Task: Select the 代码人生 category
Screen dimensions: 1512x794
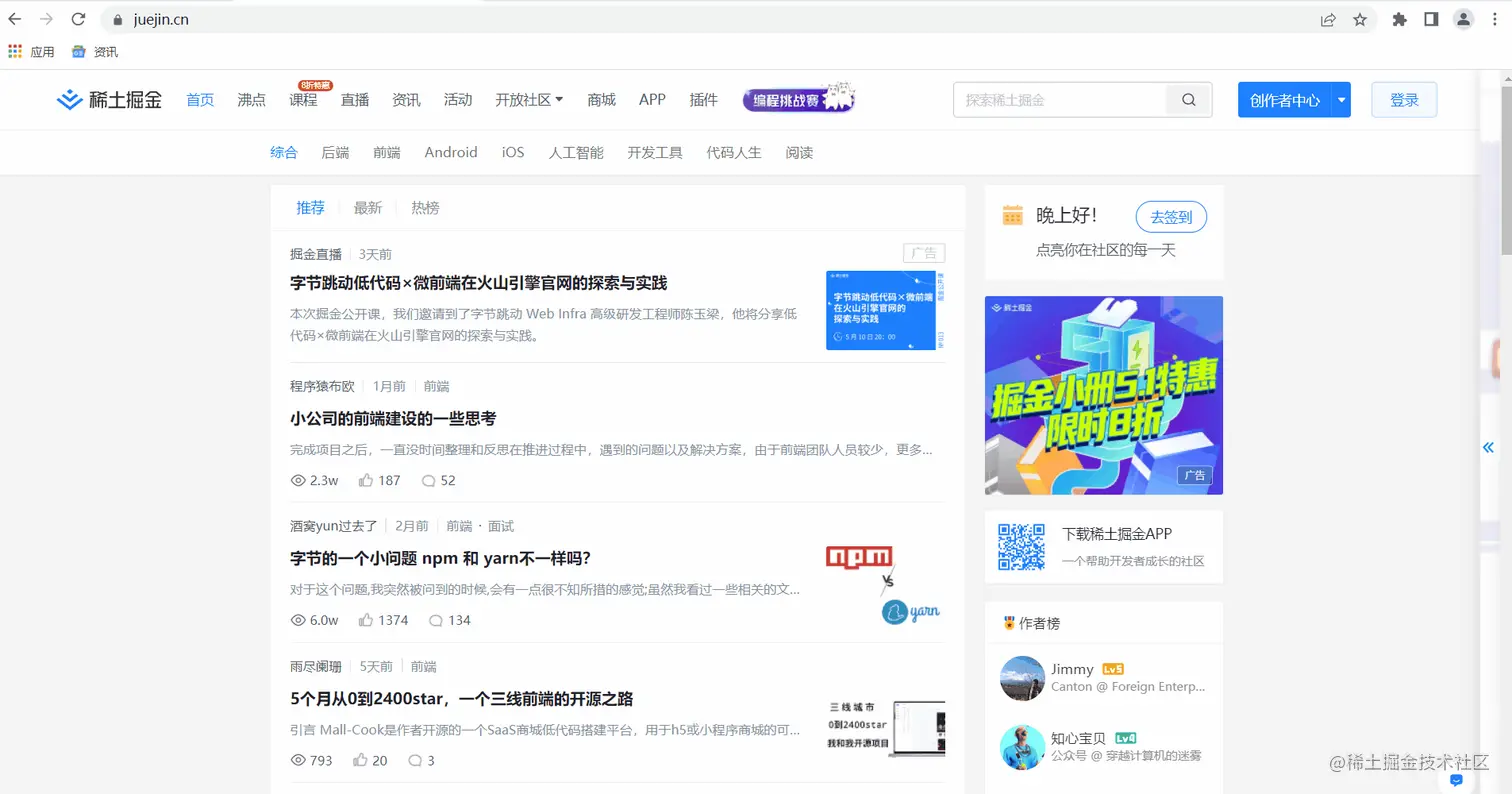Action: (x=734, y=153)
